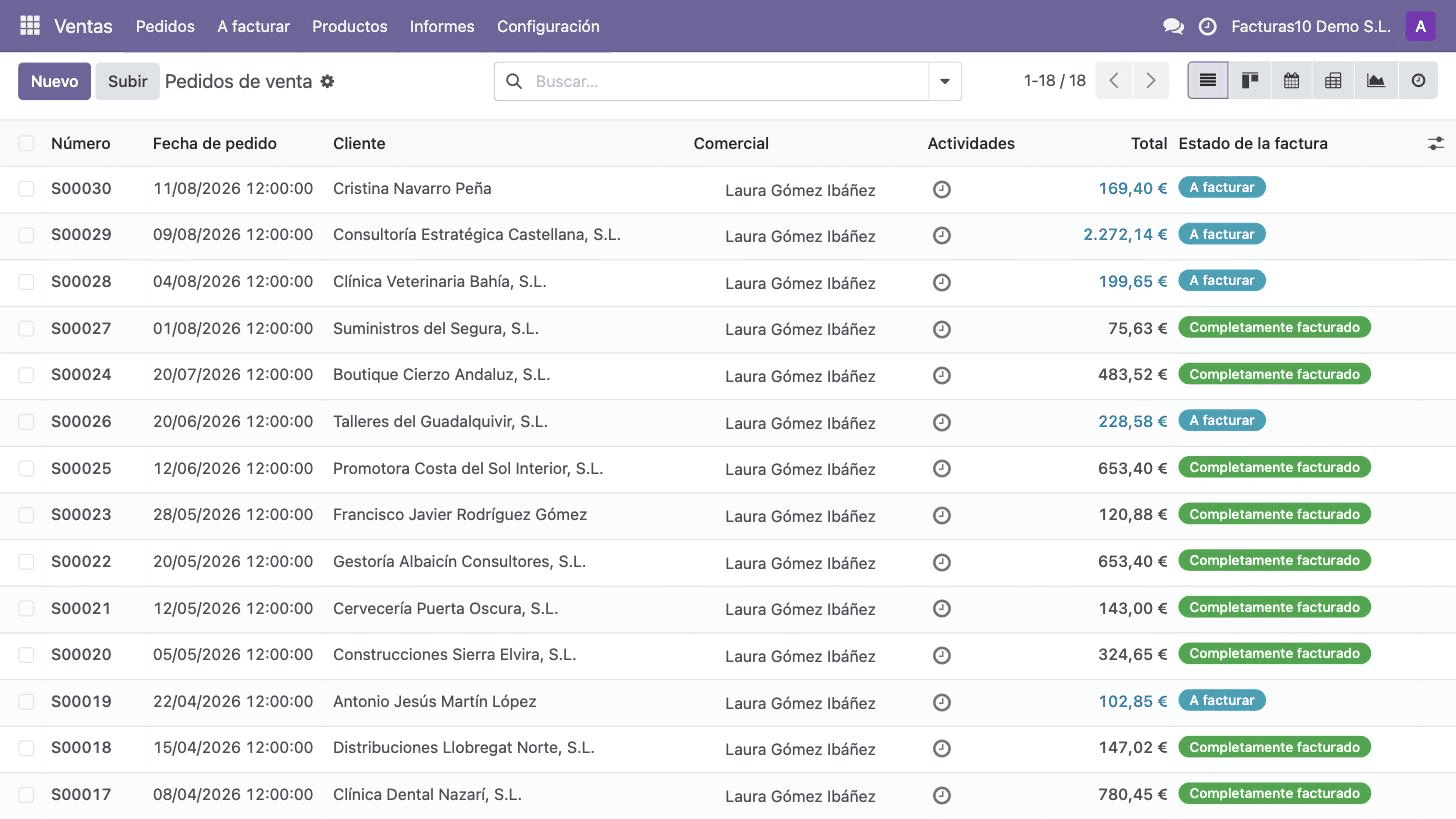Click the Ventas app title

[83, 26]
